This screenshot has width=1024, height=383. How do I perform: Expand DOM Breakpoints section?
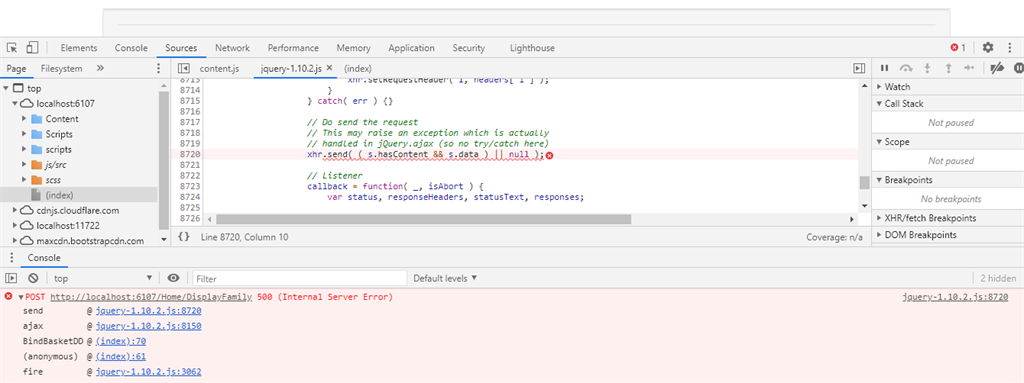[879, 235]
